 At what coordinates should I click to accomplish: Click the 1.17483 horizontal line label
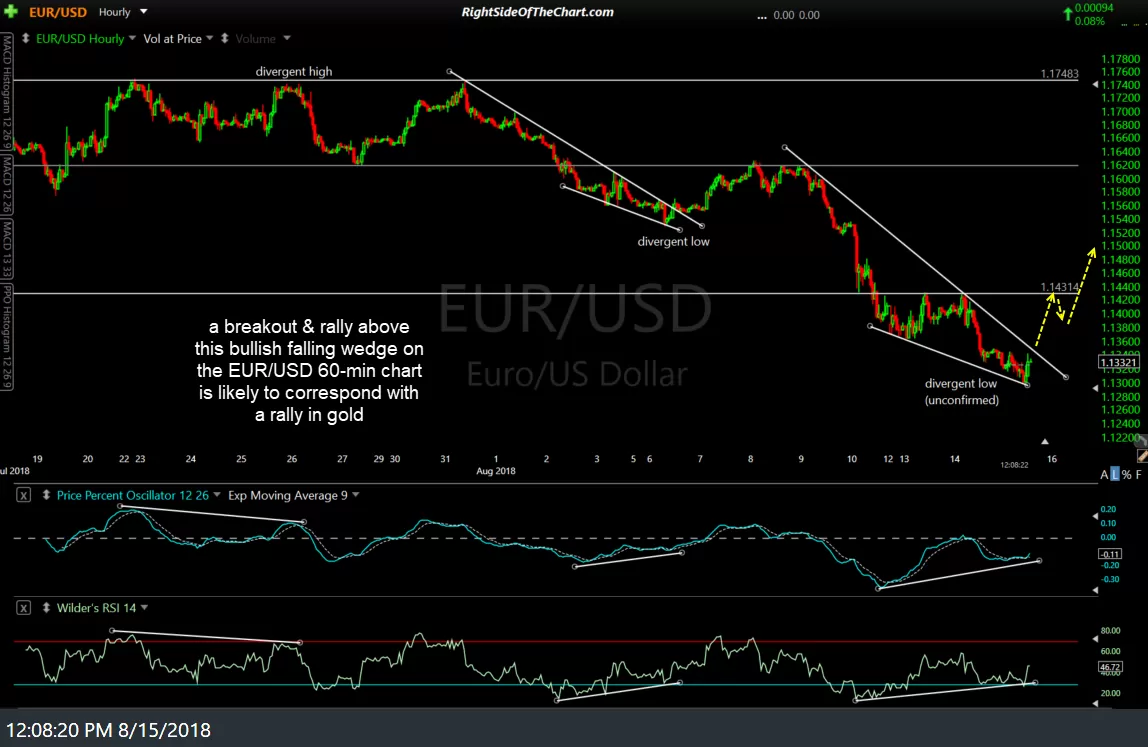click(x=1059, y=74)
